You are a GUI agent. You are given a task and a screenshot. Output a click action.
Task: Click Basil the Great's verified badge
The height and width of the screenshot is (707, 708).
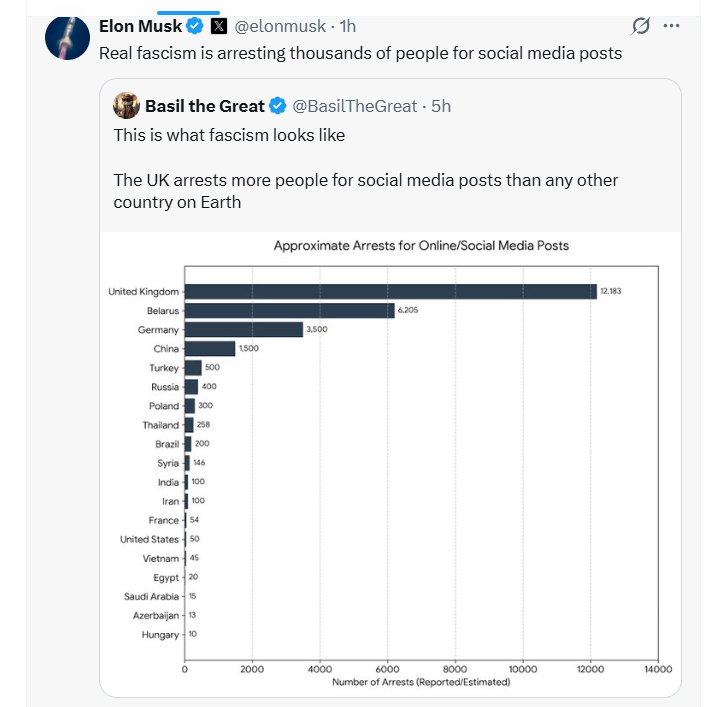278,106
